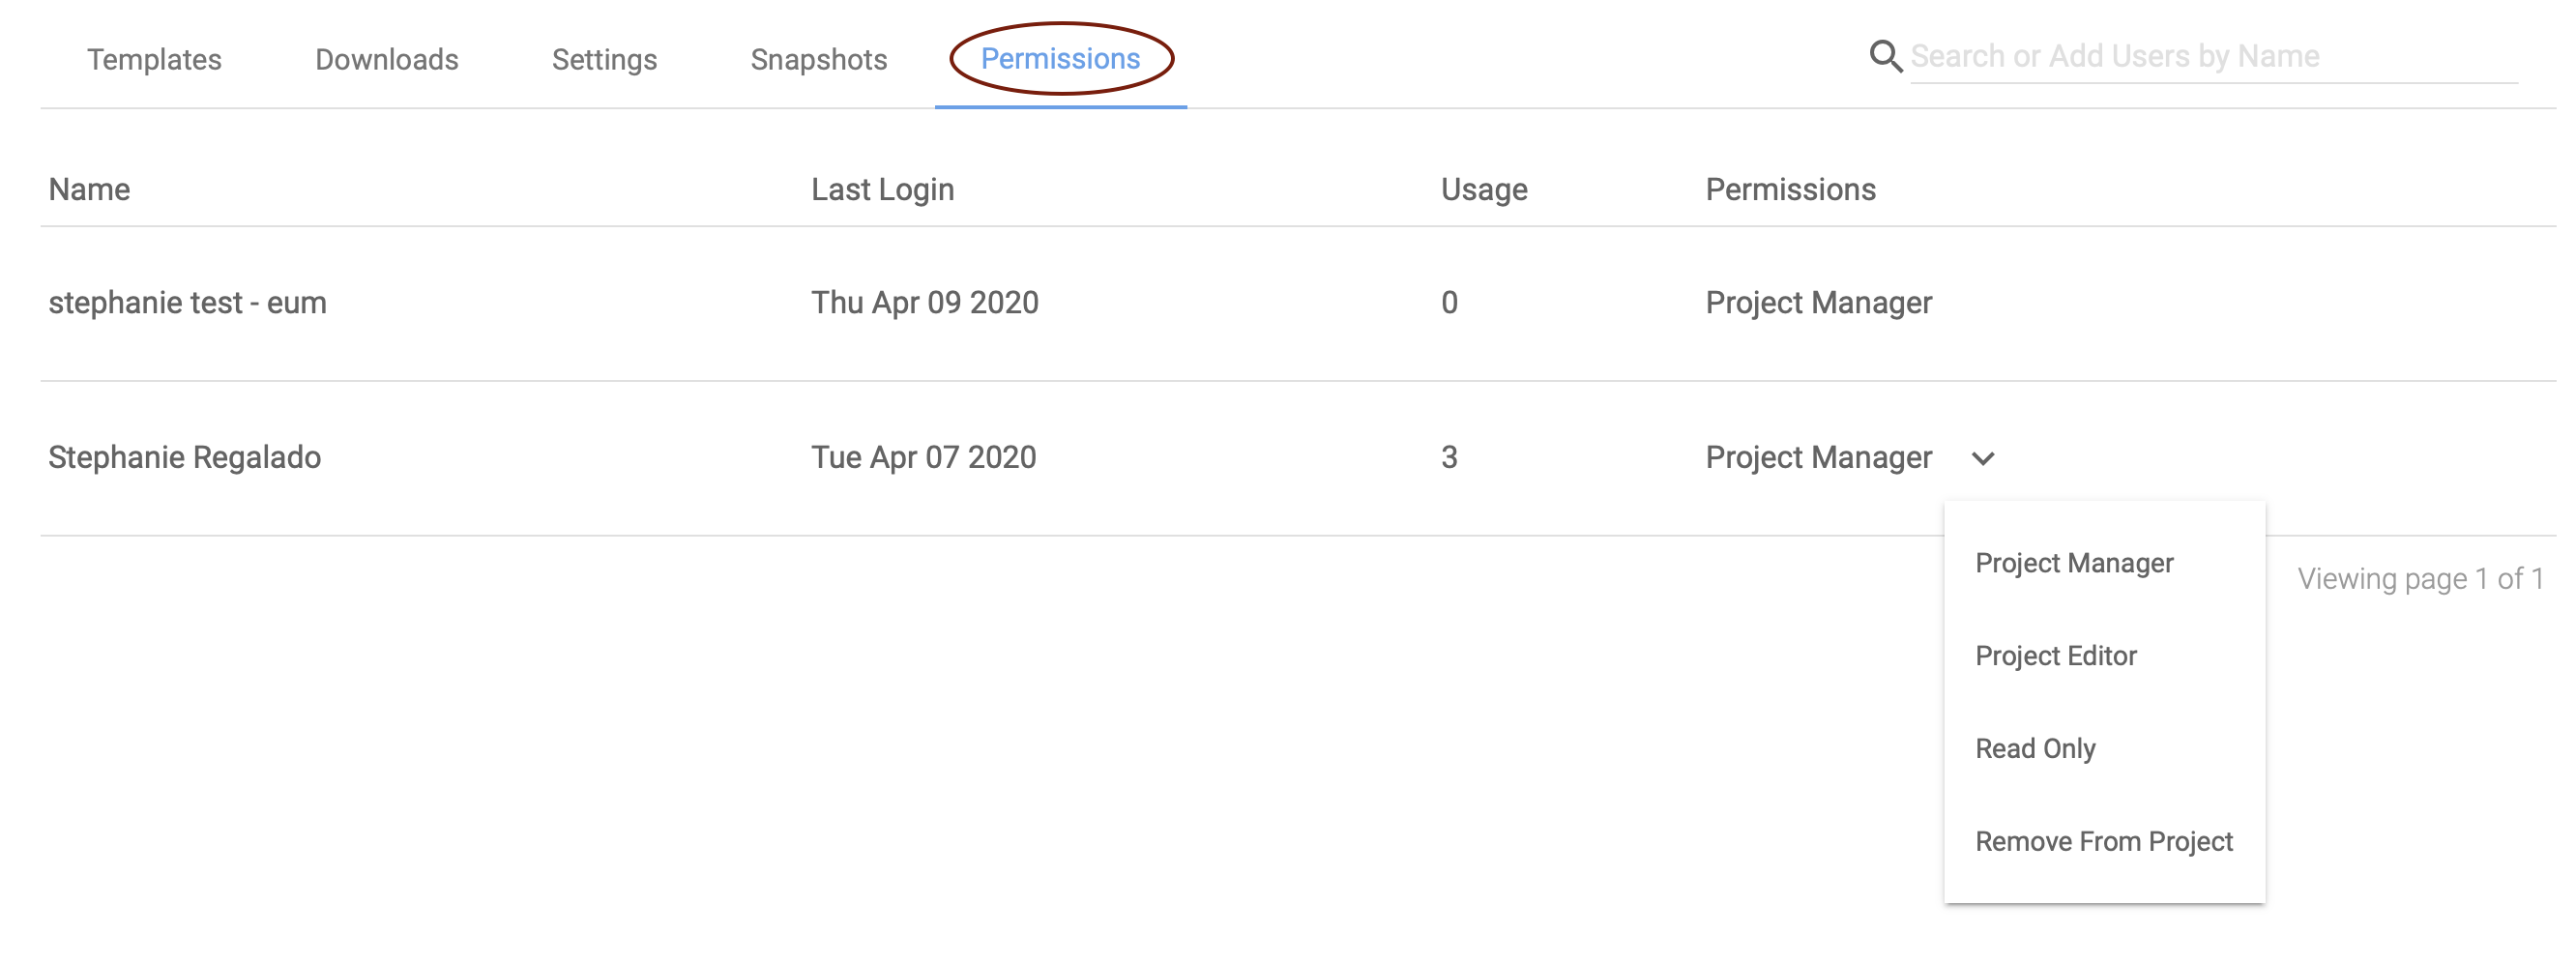The height and width of the screenshot is (963, 2576).
Task: Click the Last Login column header
Action: point(882,189)
